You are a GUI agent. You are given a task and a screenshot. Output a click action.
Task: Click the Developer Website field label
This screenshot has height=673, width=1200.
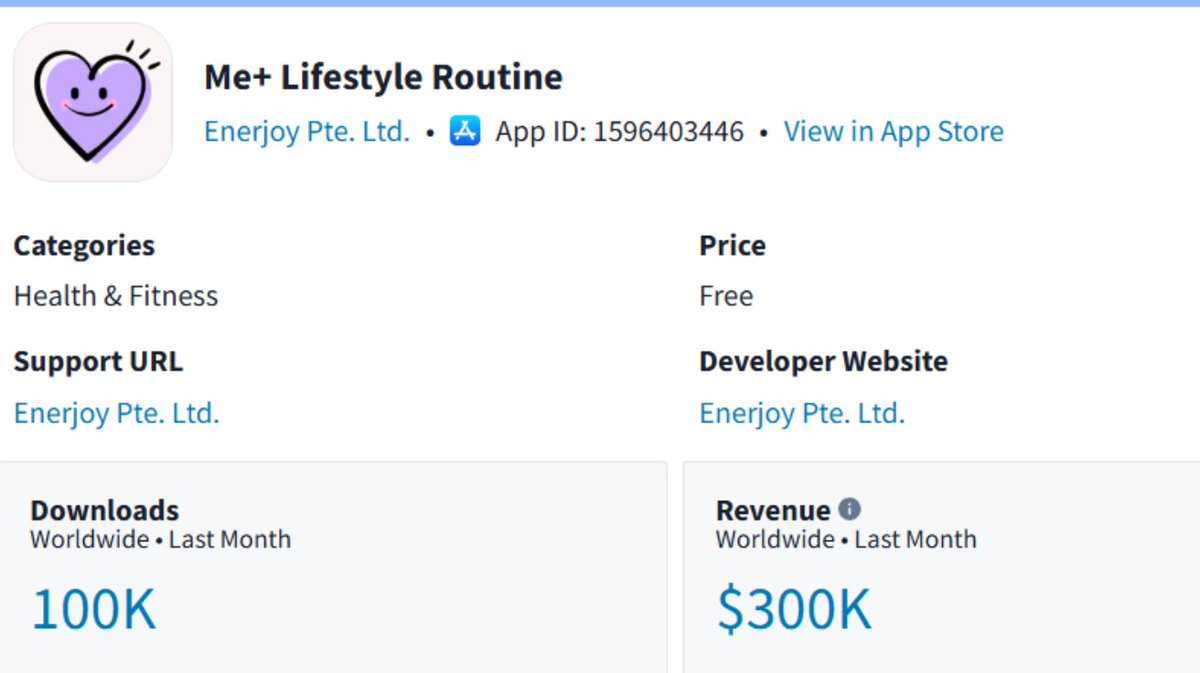point(823,361)
